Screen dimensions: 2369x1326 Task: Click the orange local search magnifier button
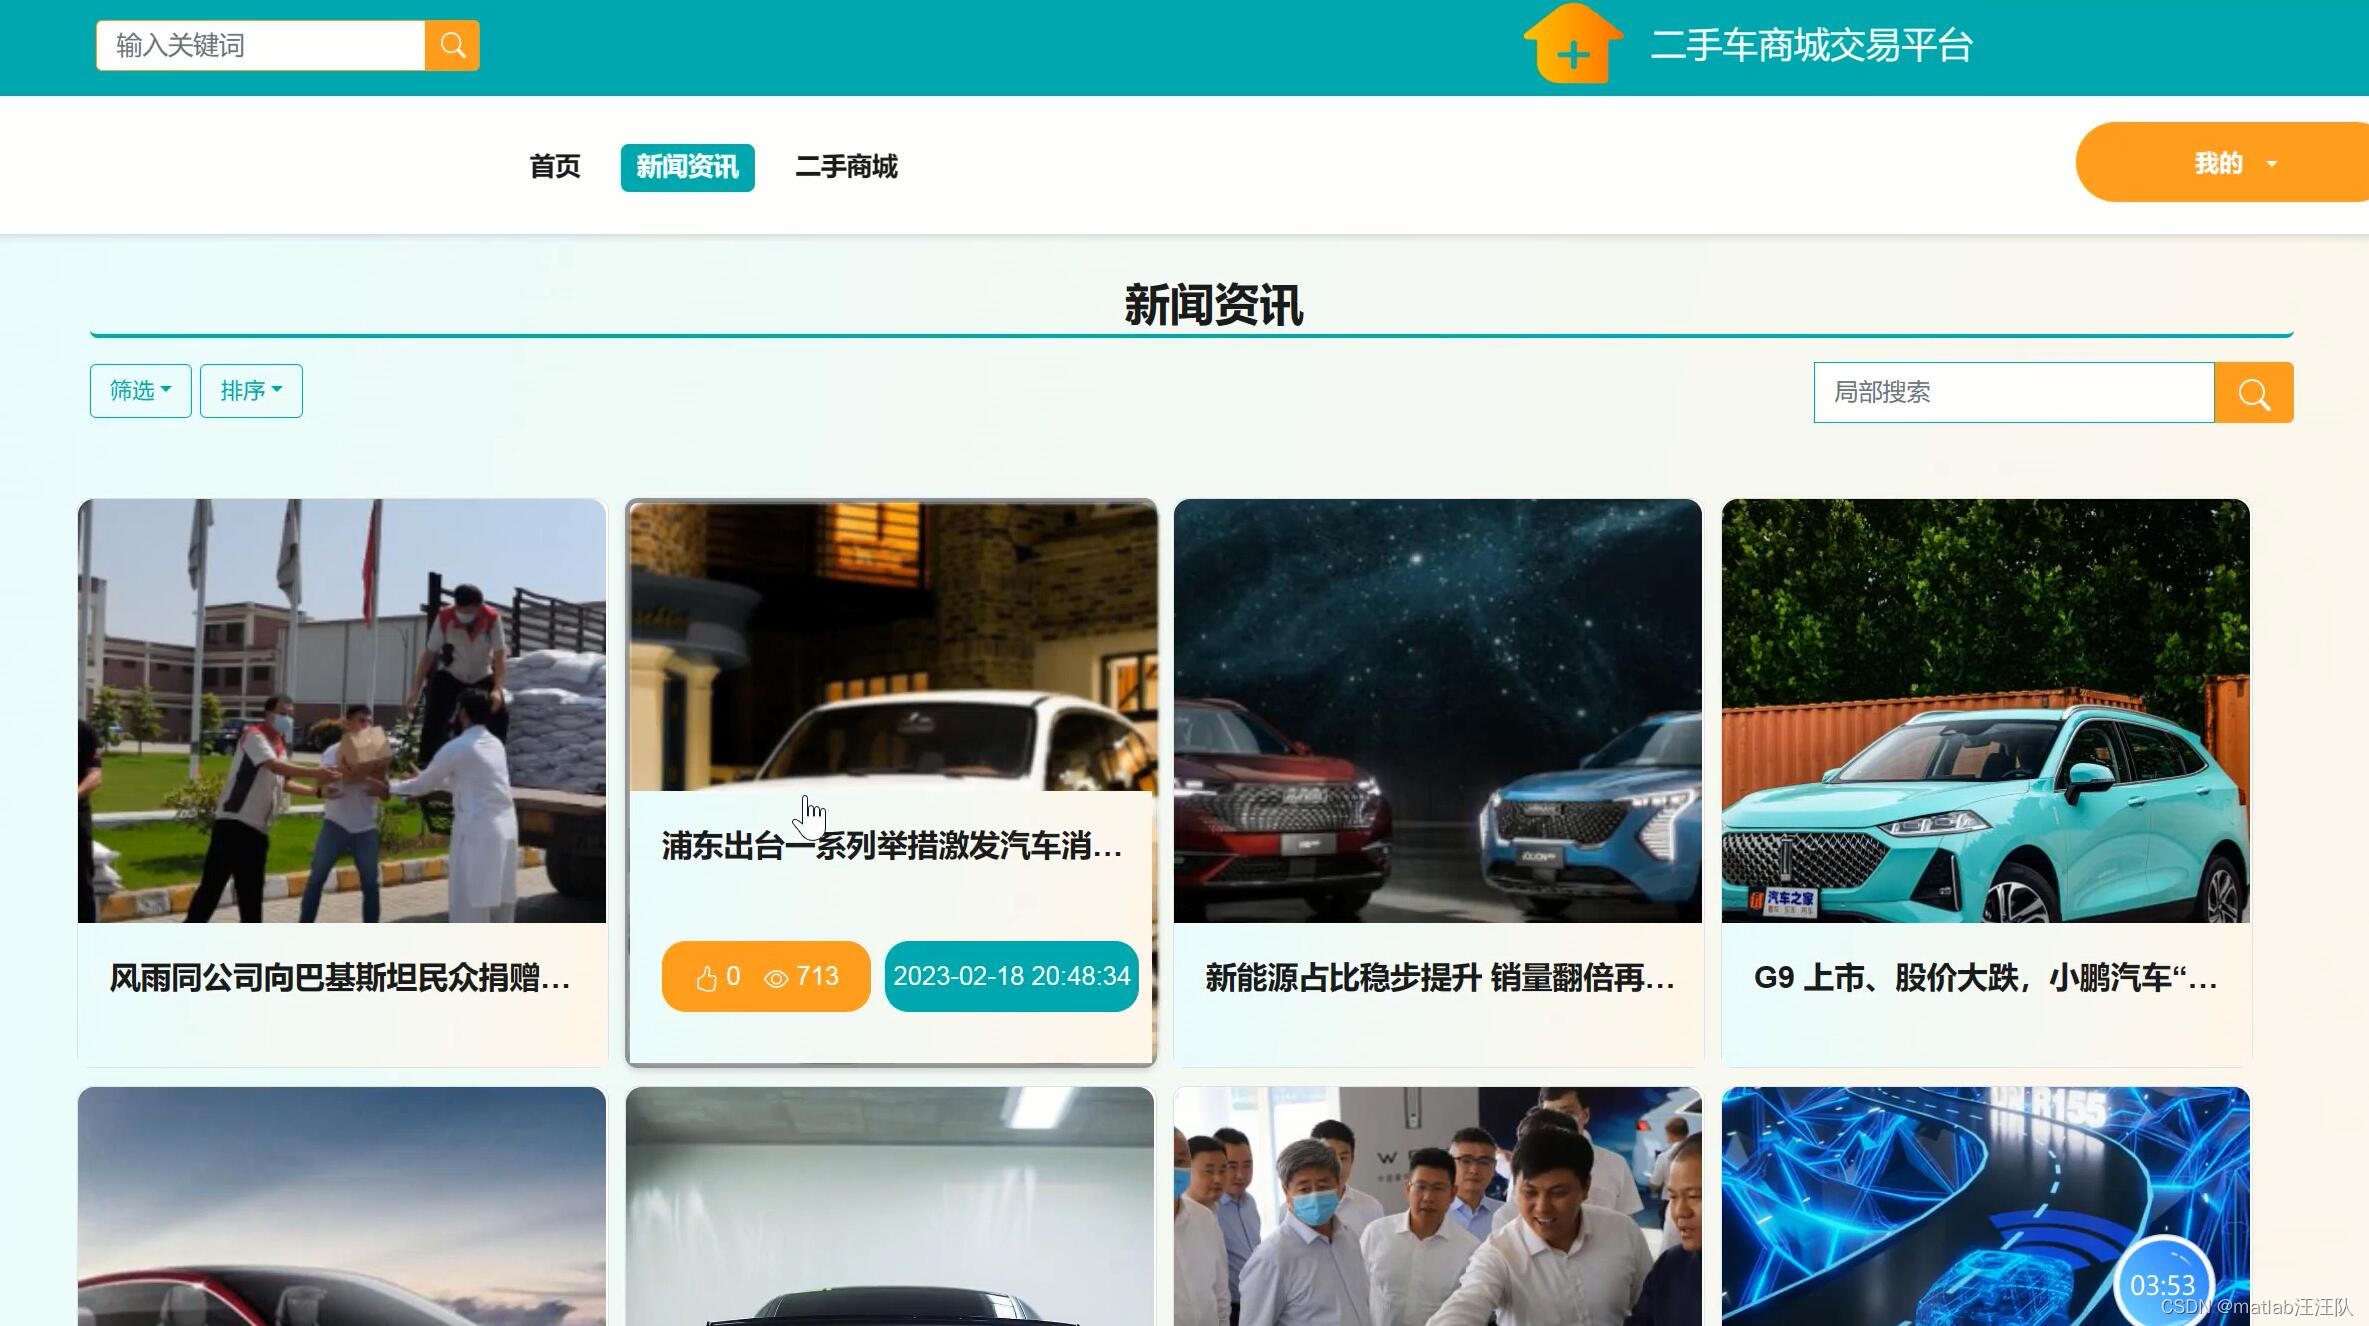[x=2253, y=393]
